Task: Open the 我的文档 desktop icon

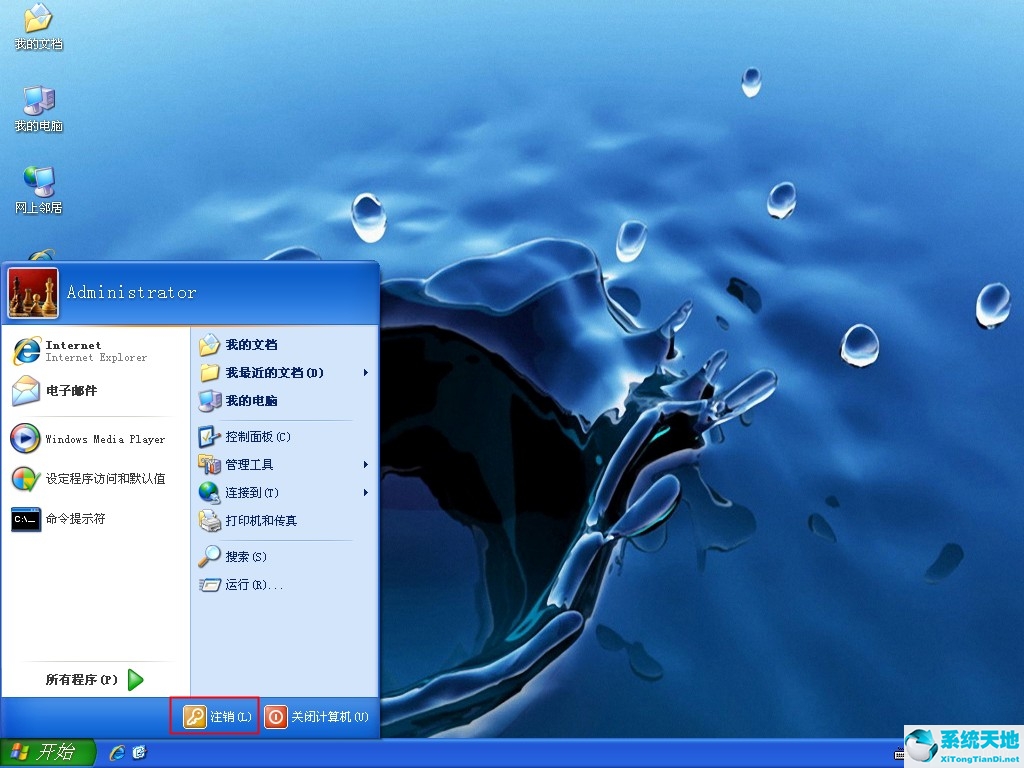Action: [39, 27]
